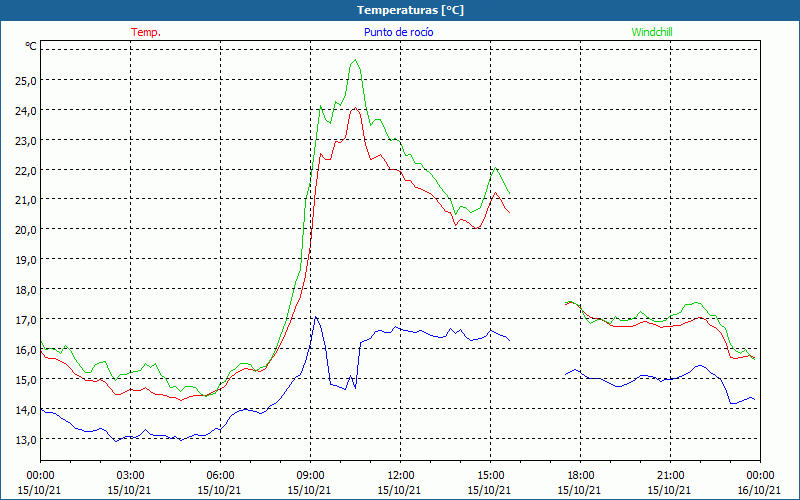Select the red Temp. legend label
The height and width of the screenshot is (500, 800).
tap(146, 32)
